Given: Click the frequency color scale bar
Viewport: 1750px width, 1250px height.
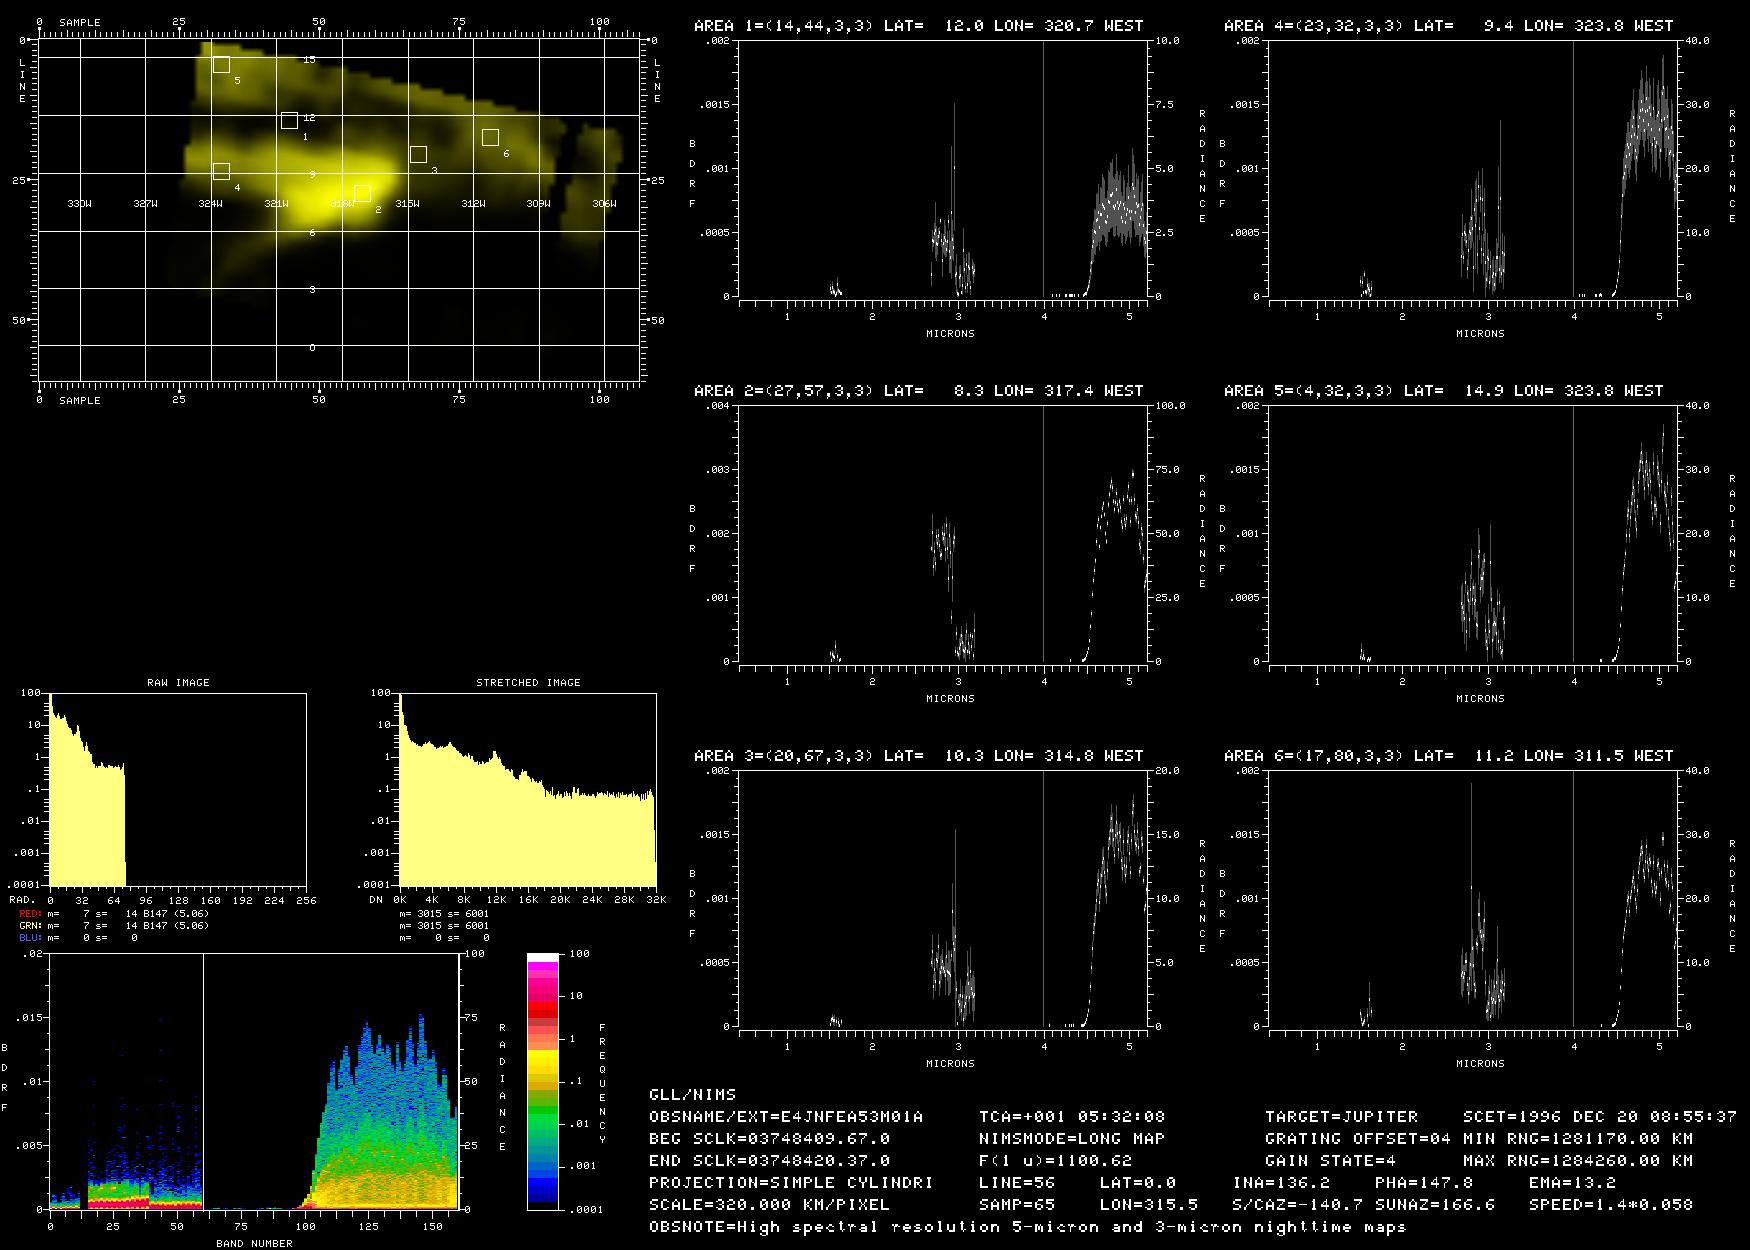Looking at the screenshot, I should tap(543, 1081).
